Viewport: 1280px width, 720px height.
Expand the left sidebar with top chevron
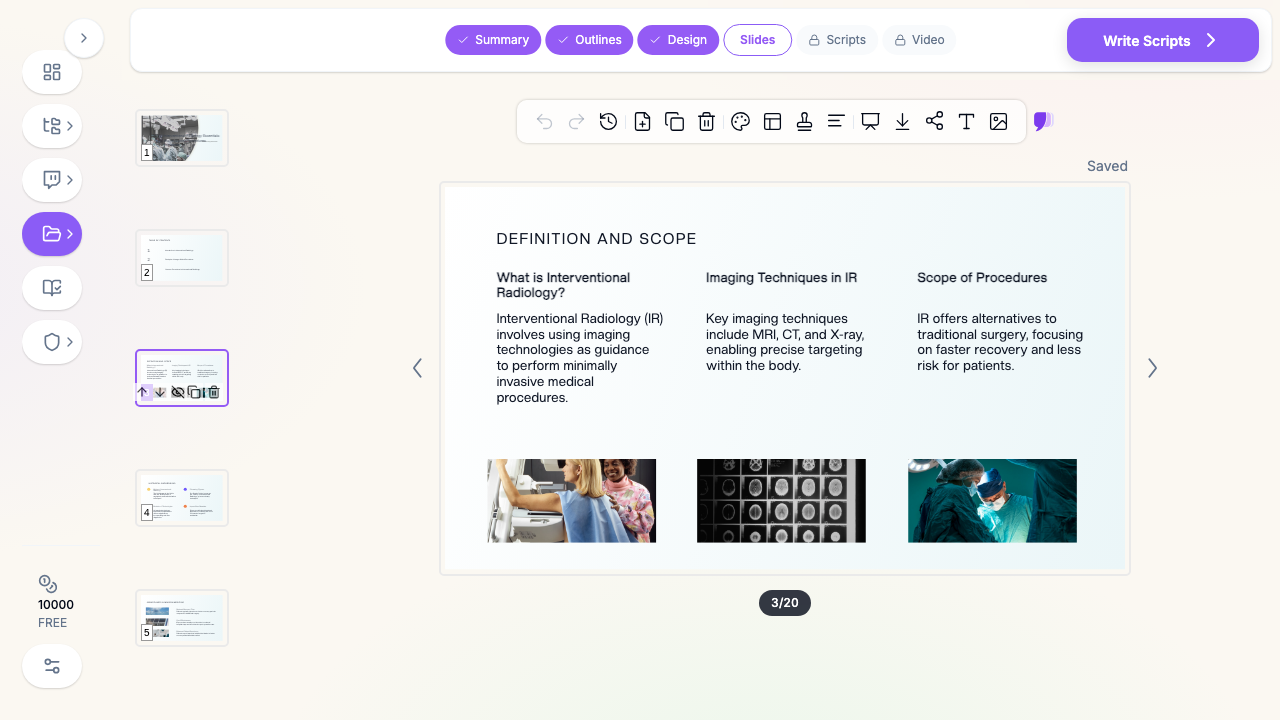coord(84,38)
